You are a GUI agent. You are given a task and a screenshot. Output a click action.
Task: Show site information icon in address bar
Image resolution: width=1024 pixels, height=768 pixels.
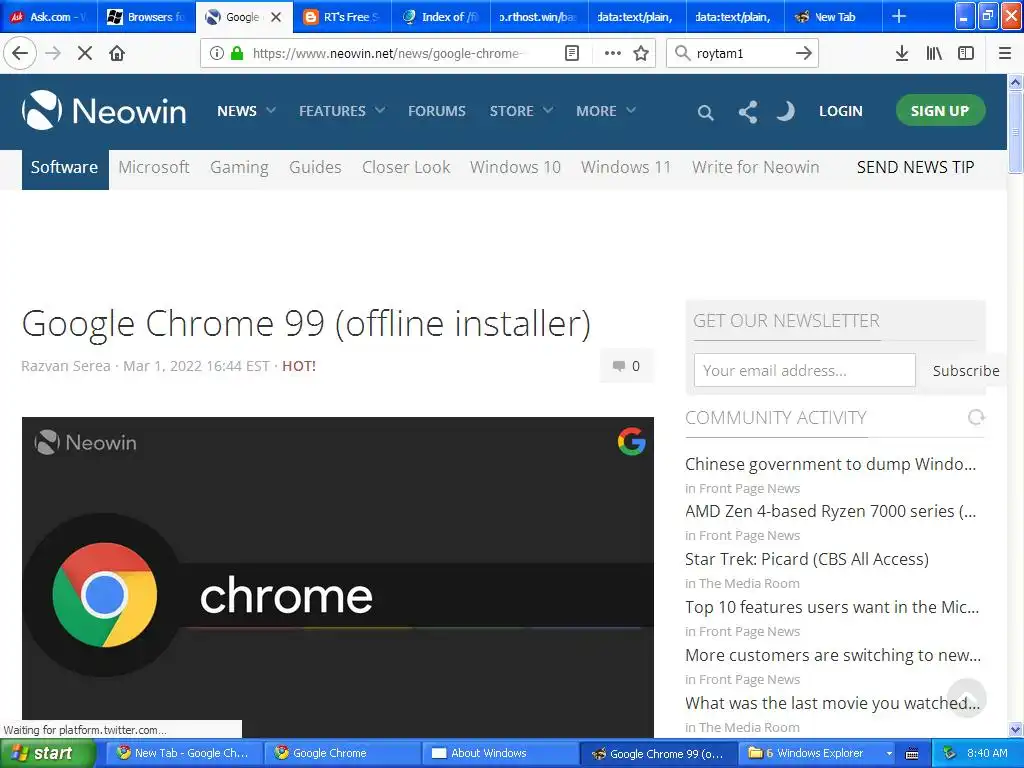click(217, 53)
